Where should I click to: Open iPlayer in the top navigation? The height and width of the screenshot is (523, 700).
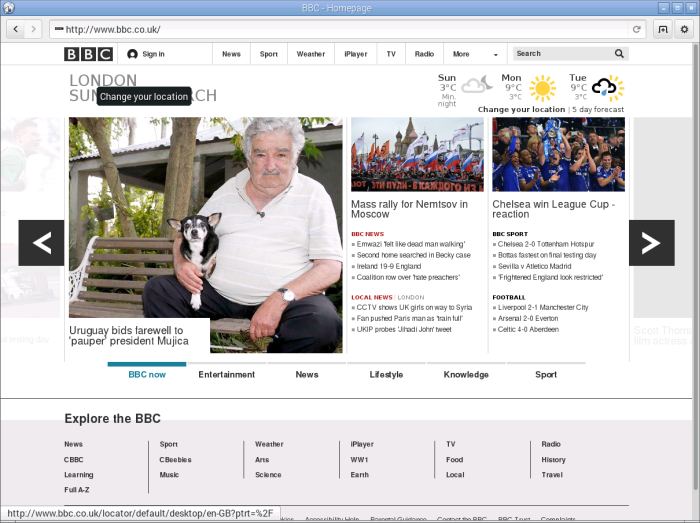(x=356, y=54)
